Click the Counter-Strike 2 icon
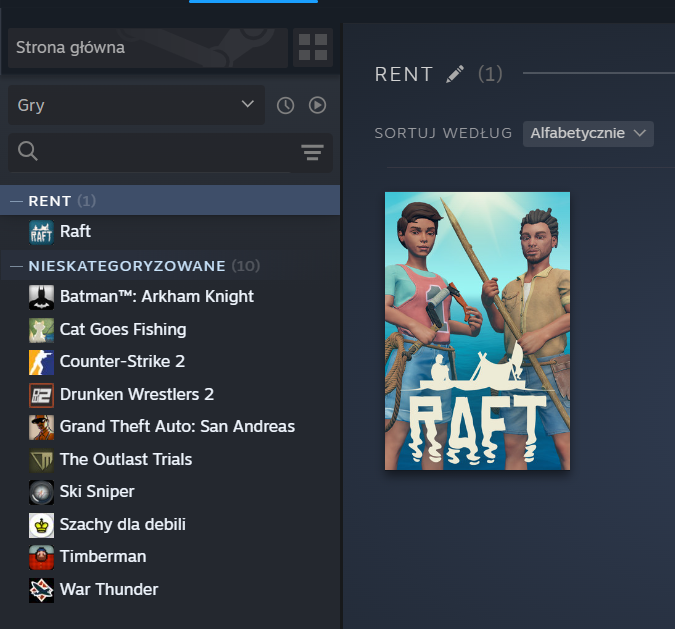The image size is (675, 629). (41, 363)
